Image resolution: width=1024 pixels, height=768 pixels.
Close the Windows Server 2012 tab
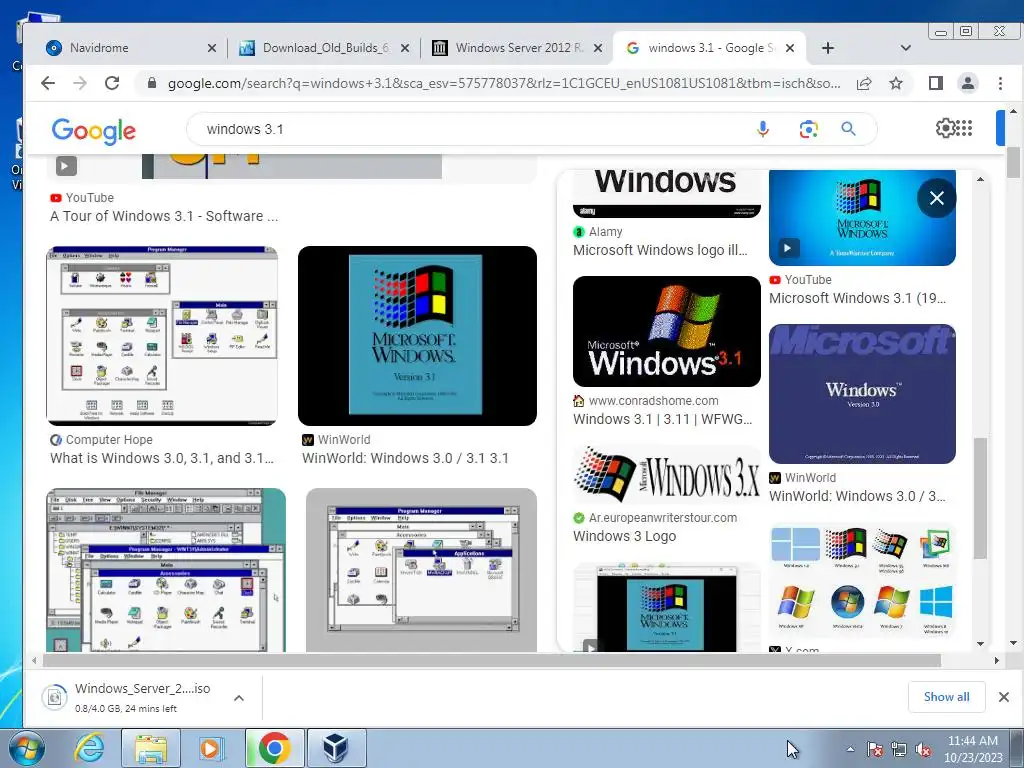(598, 48)
